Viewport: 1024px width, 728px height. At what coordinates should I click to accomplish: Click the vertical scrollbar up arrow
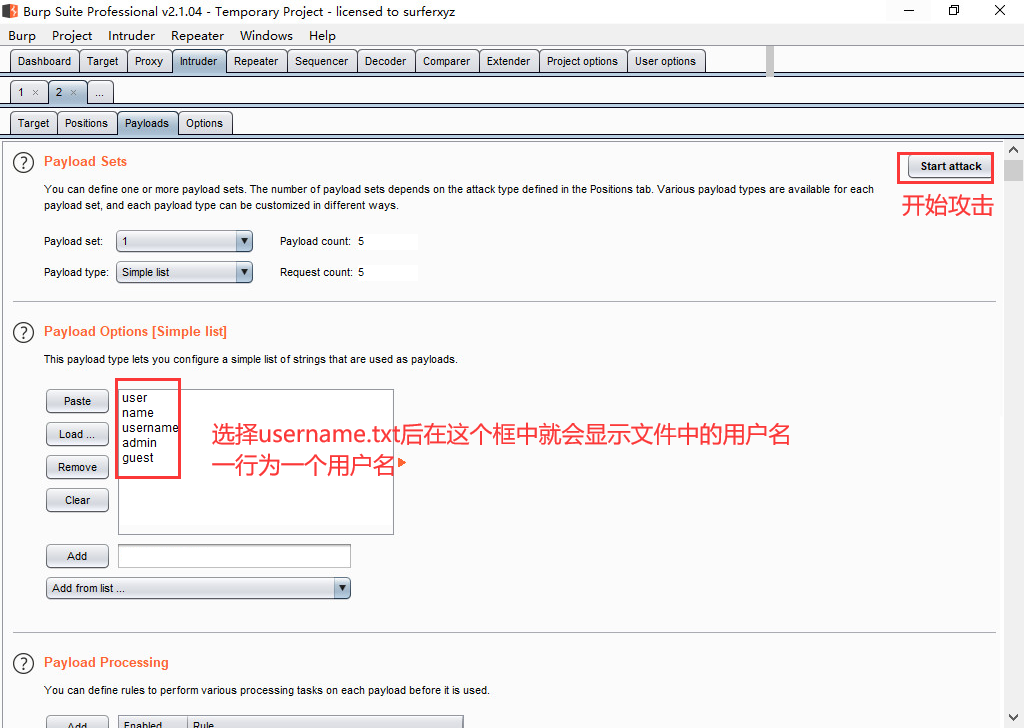1013,150
